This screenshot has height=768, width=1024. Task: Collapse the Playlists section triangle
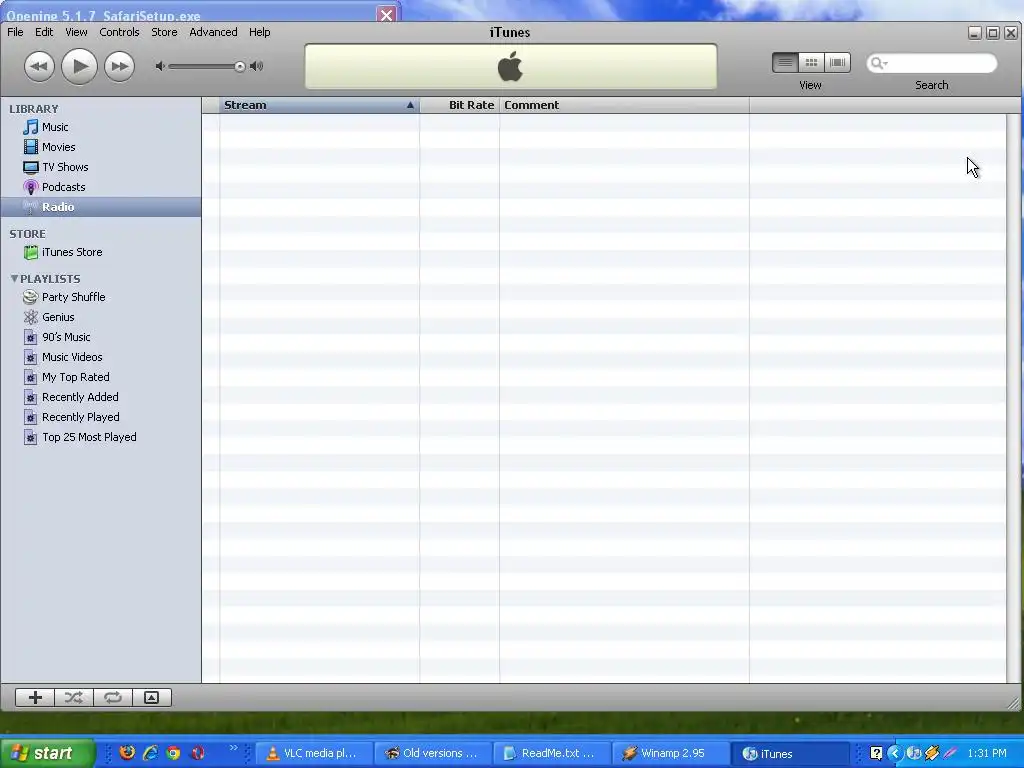click(14, 279)
